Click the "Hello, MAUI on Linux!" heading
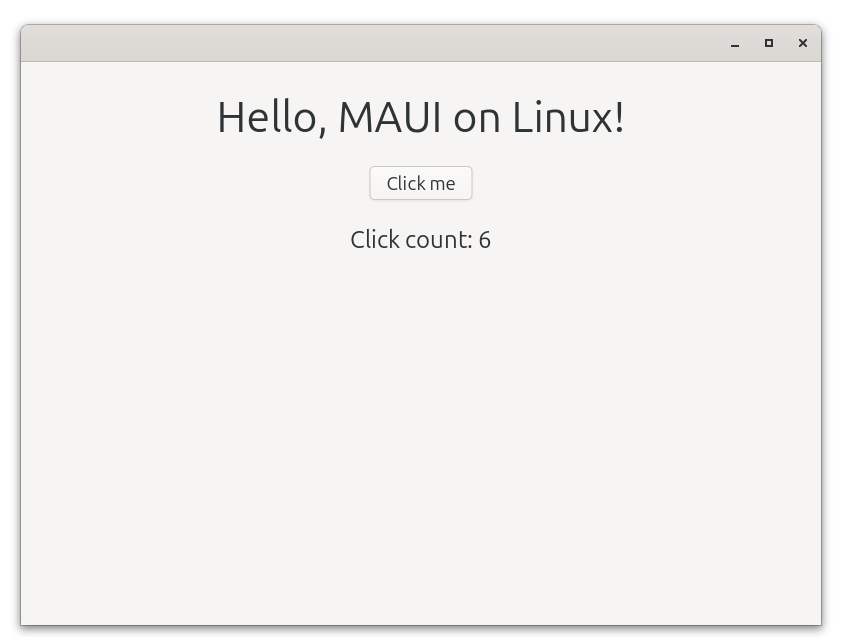 (x=420, y=117)
